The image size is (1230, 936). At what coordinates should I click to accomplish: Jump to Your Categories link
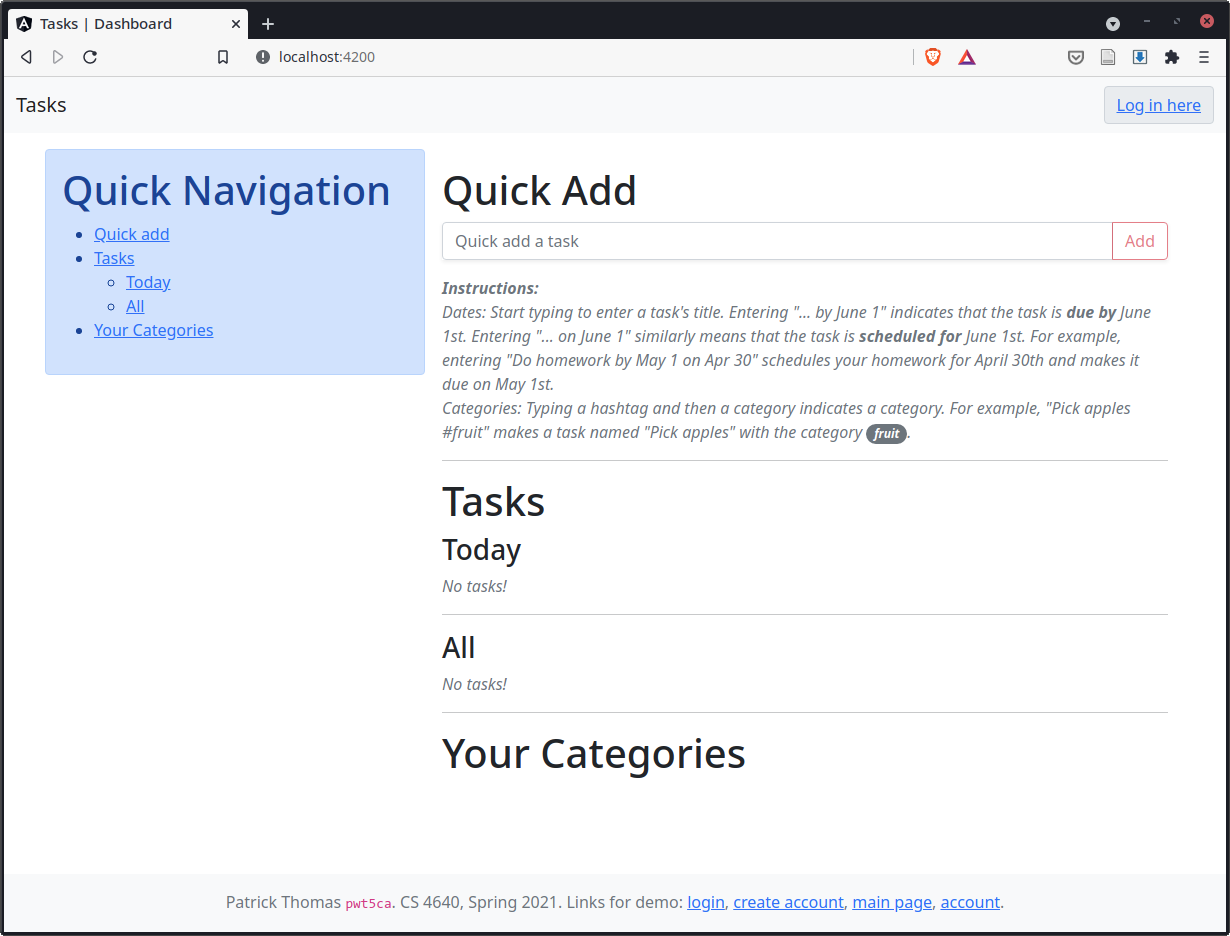click(x=153, y=330)
